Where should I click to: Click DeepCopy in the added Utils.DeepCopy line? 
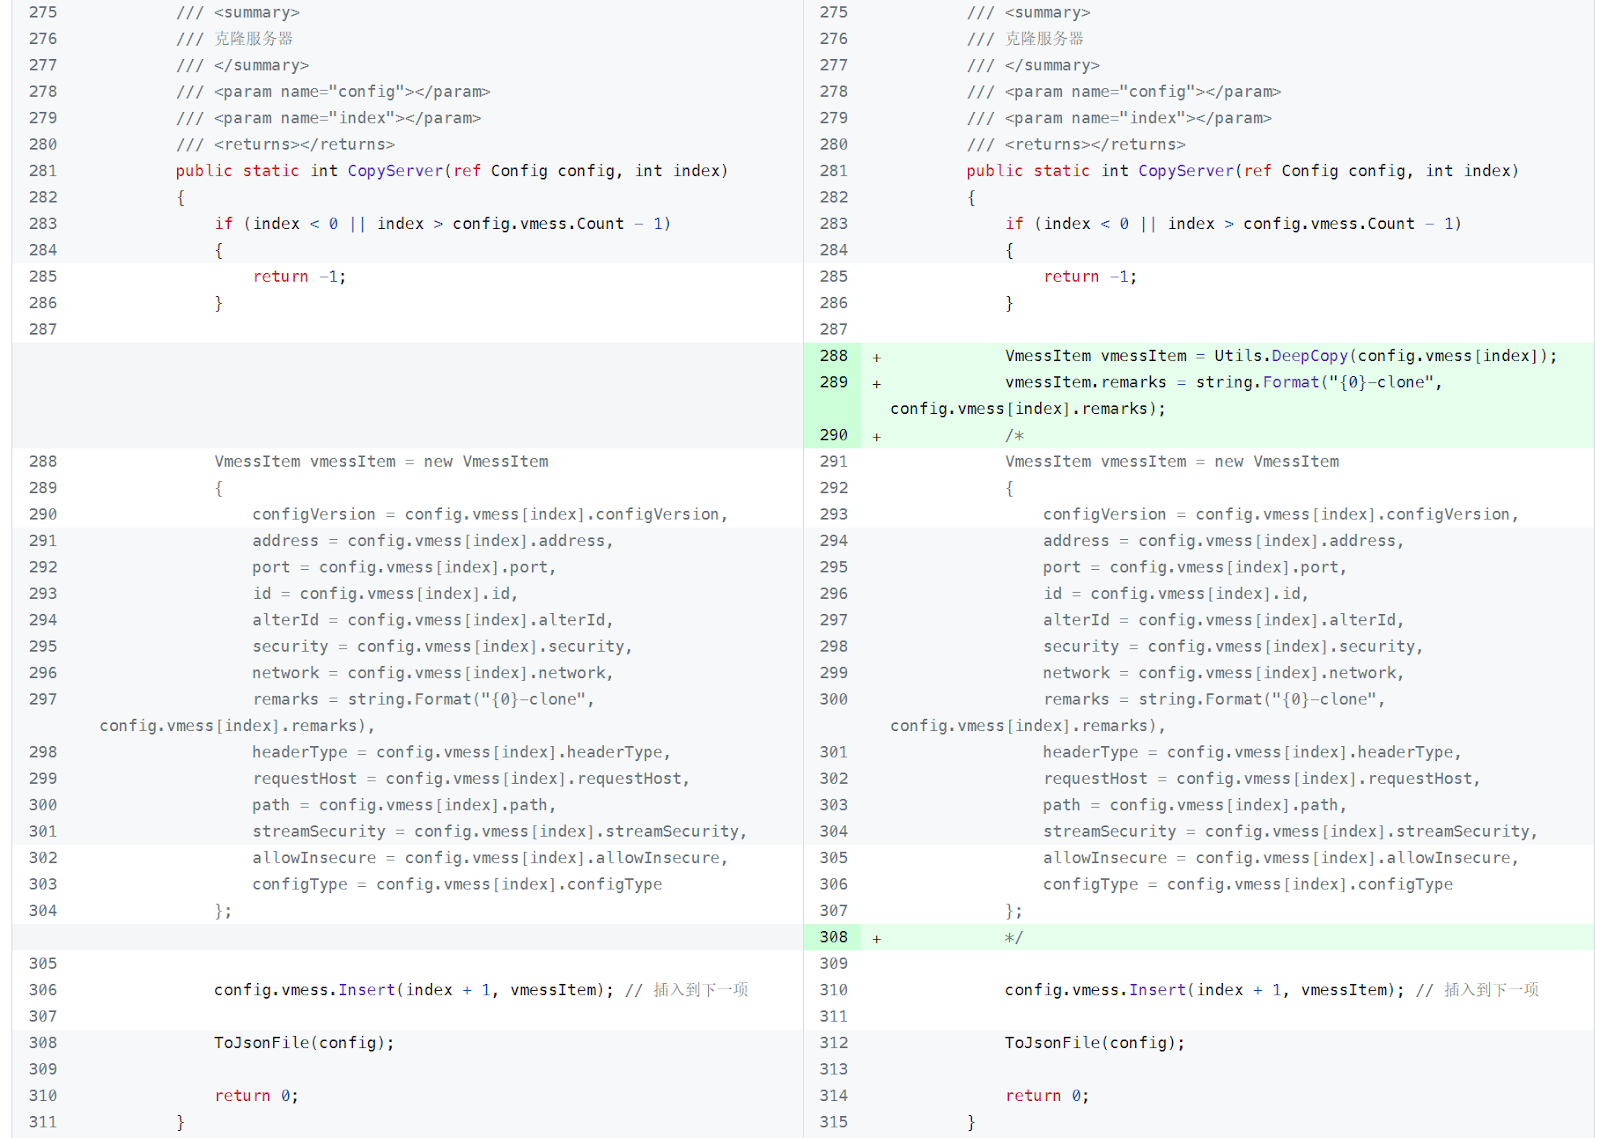tap(1309, 356)
